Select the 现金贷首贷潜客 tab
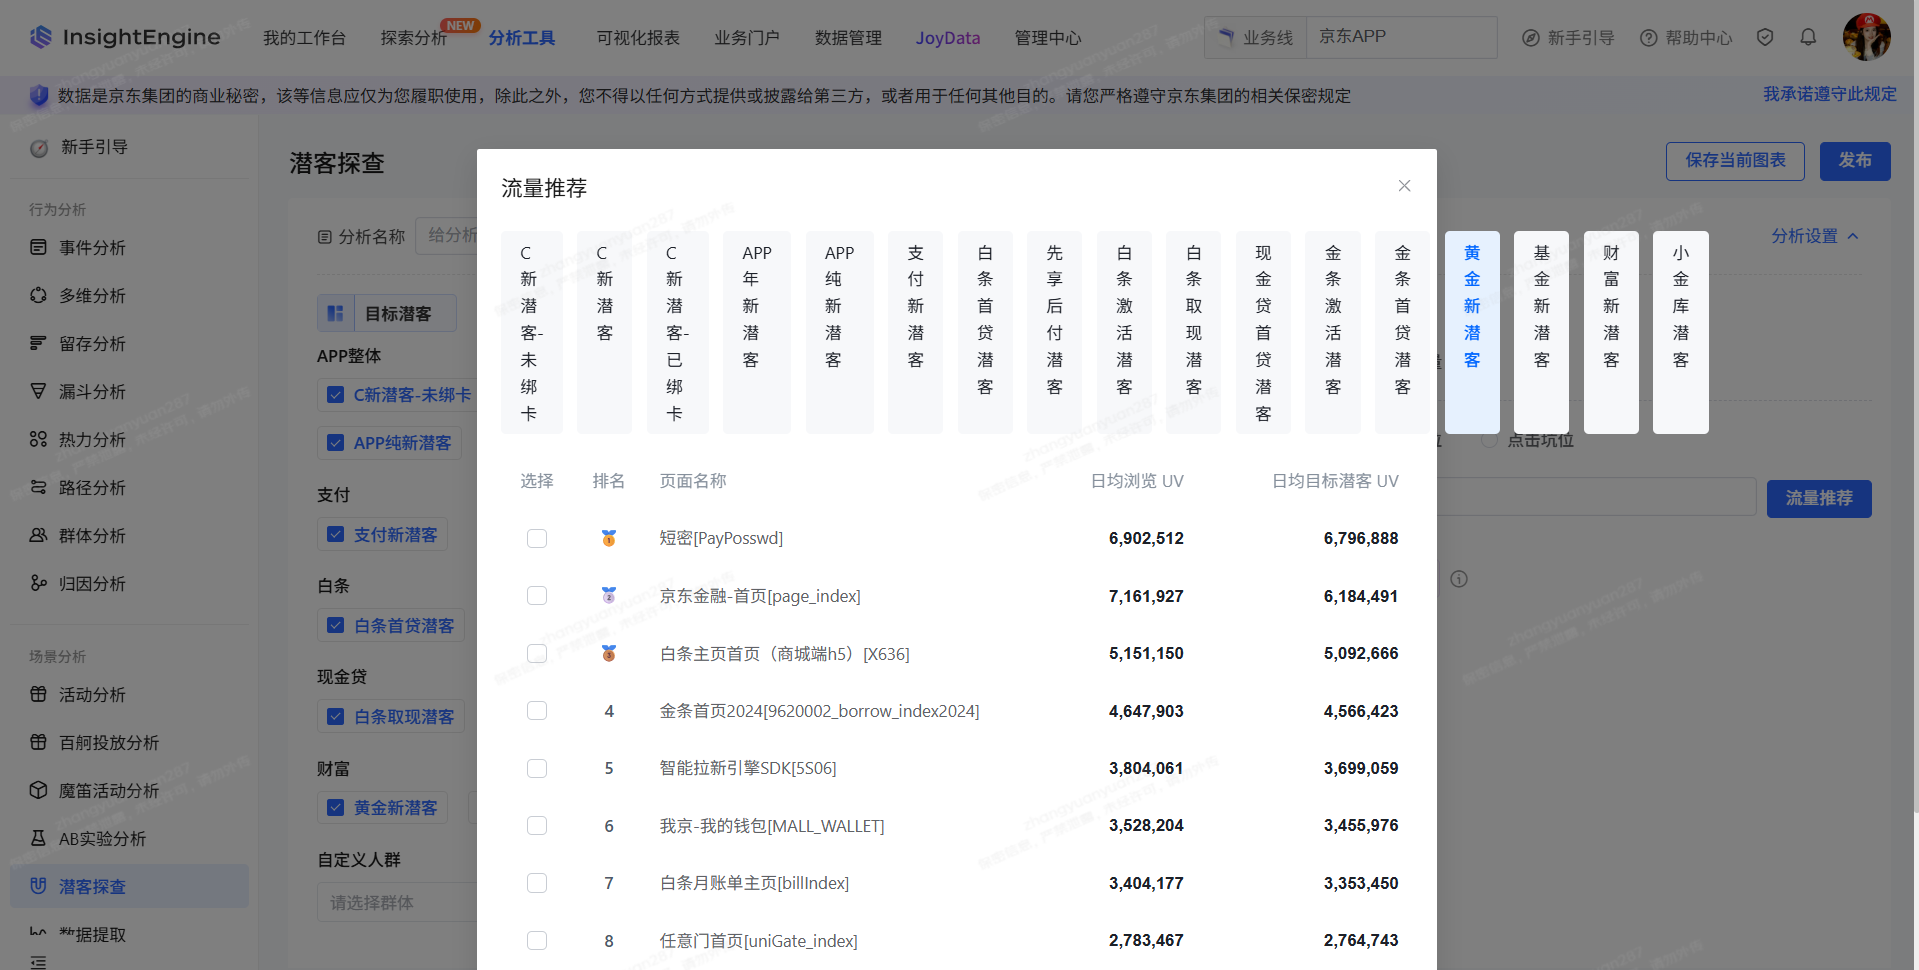1919x970 pixels. click(x=1263, y=332)
